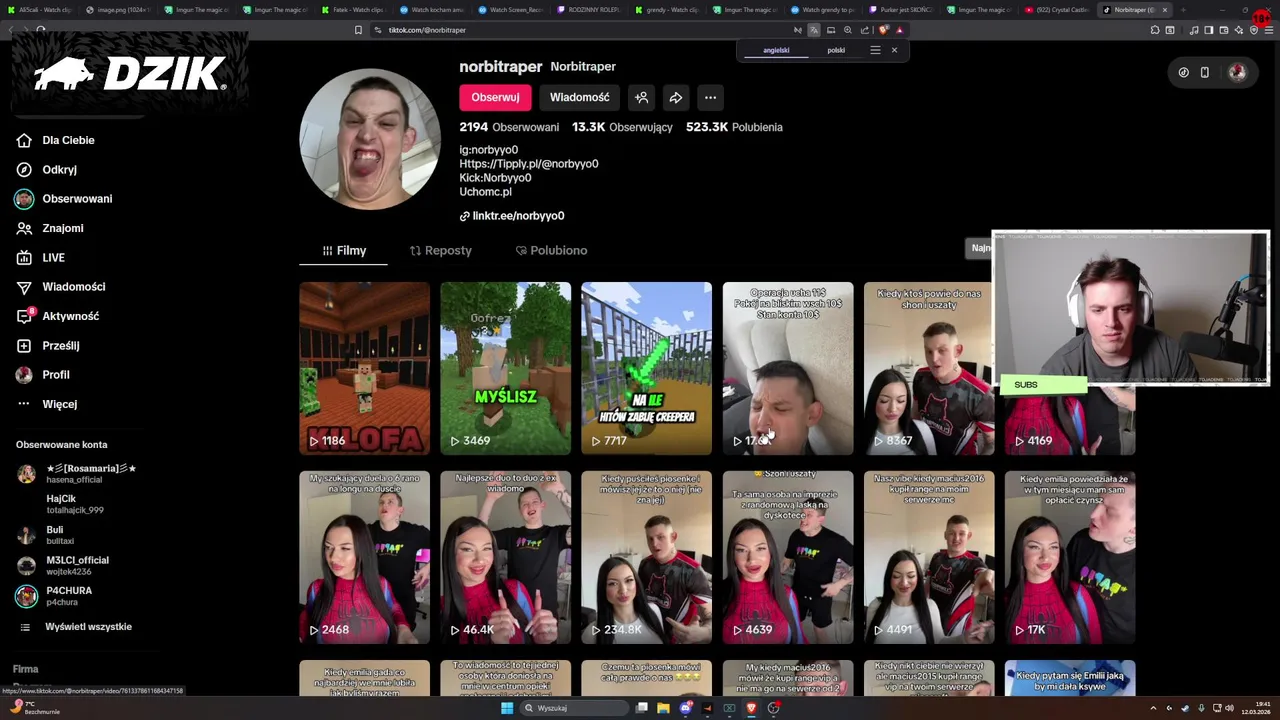Viewport: 1280px width, 720px height.
Task: Click the zoom magnifier icon in the address bar
Action: (x=848, y=30)
